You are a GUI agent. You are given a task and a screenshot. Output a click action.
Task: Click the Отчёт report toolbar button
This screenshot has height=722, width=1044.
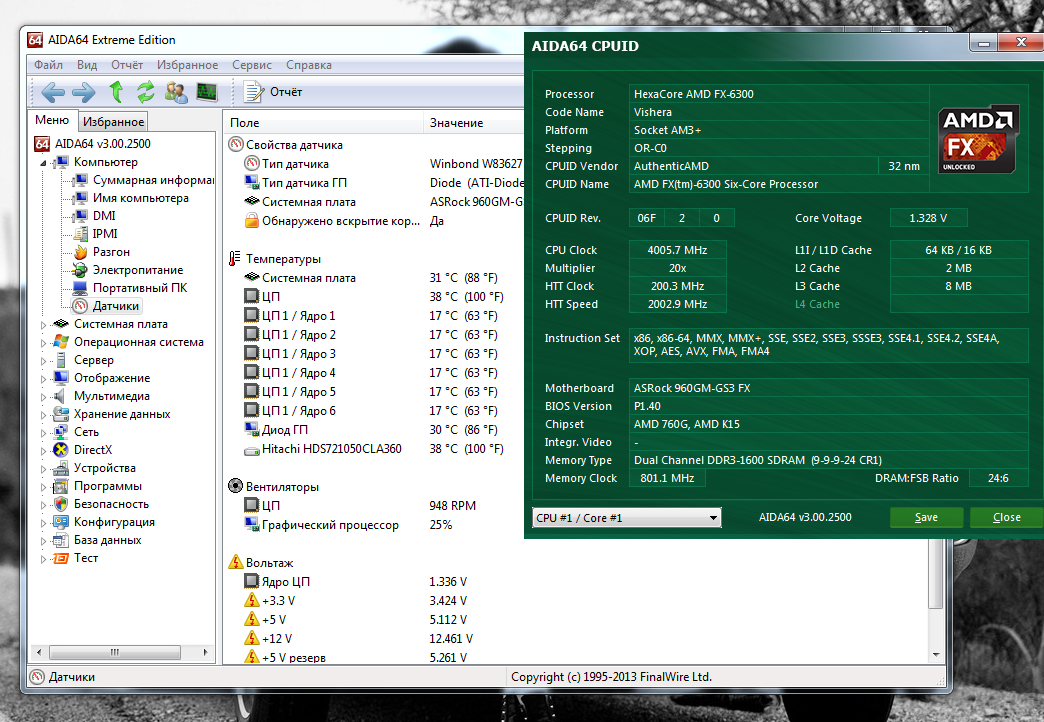273,92
